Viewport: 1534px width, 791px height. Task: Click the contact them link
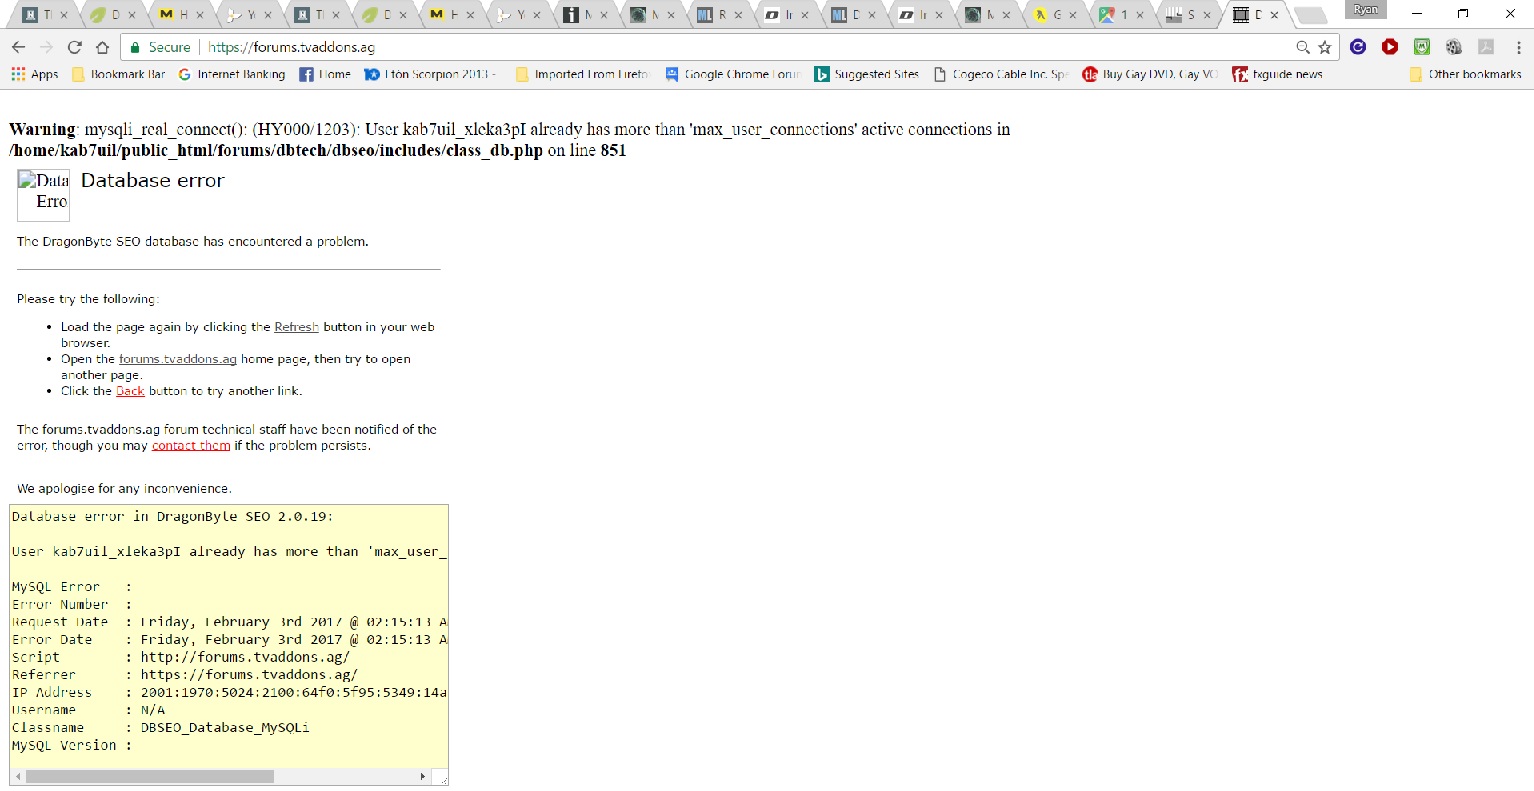click(x=190, y=446)
